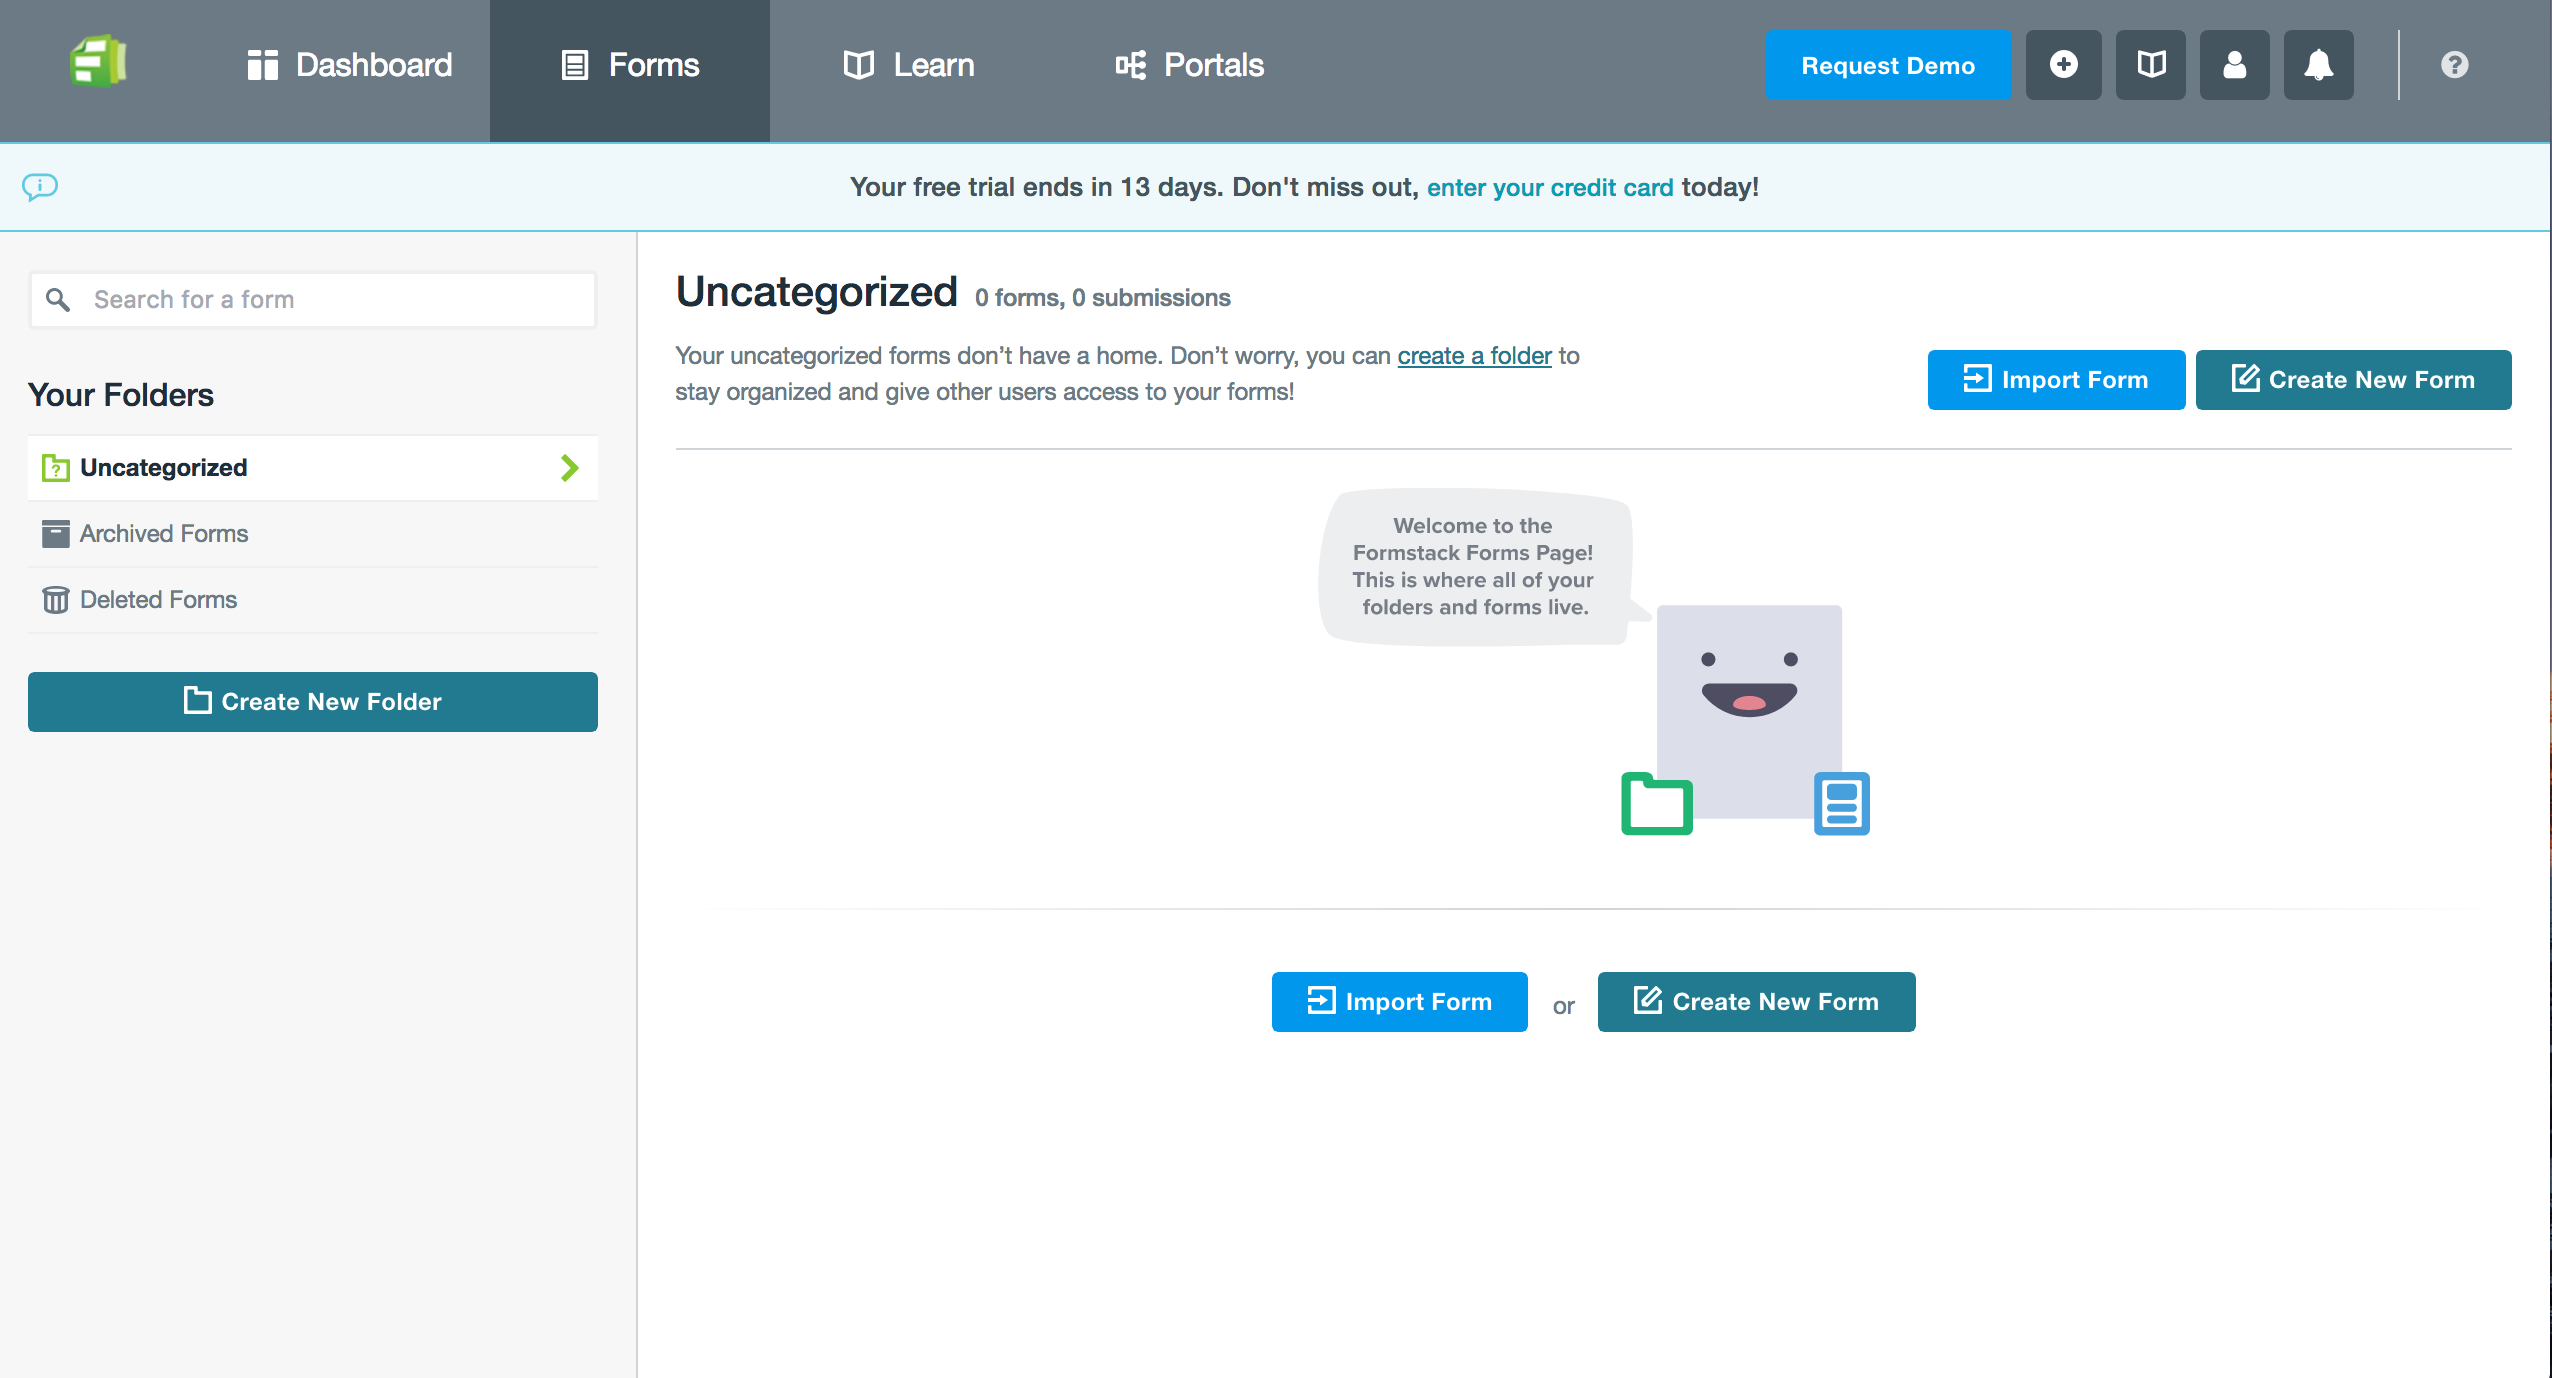The width and height of the screenshot is (2552, 1378).
Task: Click the Formstack logo
Action: click(x=98, y=62)
